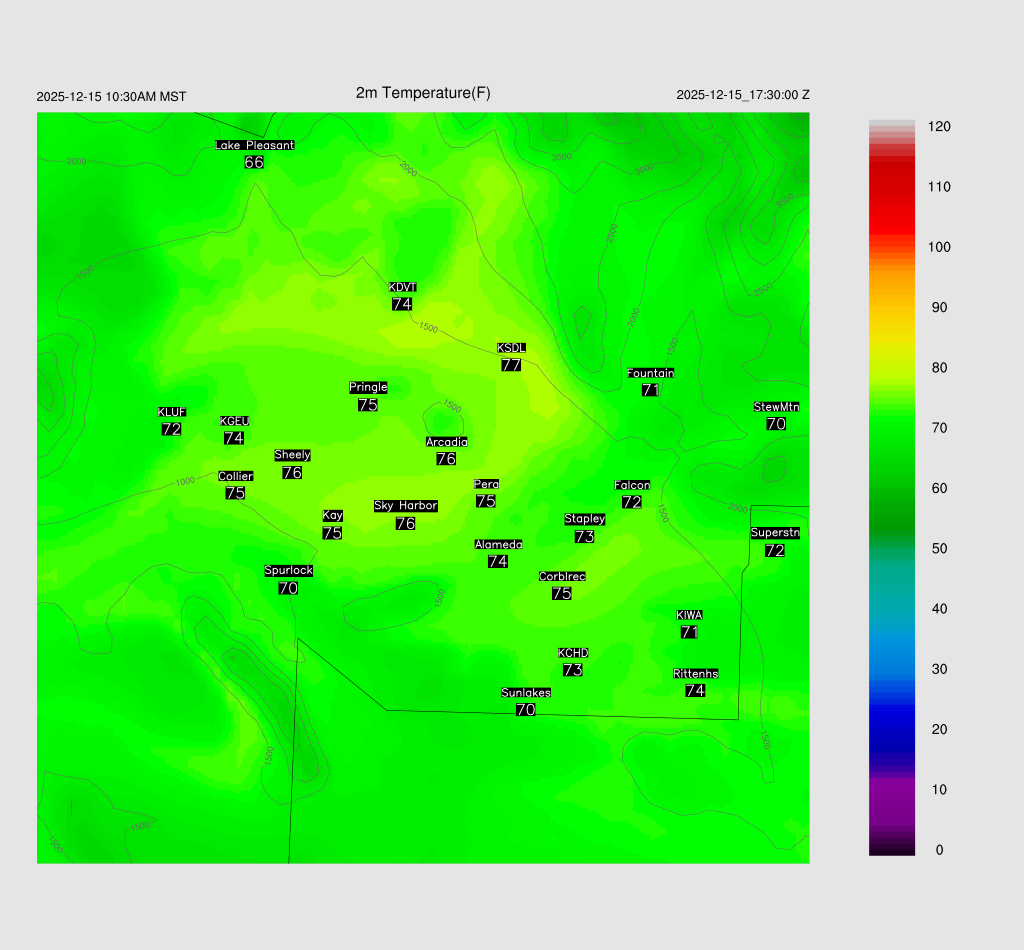
Task: Pick the blue color at 30 on colorbar
Action: pos(892,669)
